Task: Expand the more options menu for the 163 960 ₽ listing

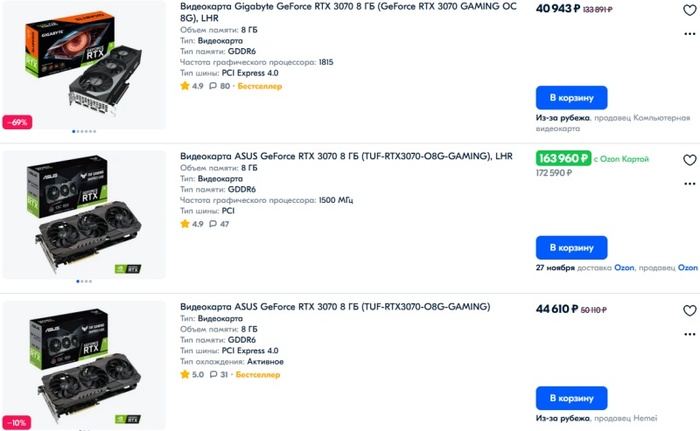Action: pos(689,183)
